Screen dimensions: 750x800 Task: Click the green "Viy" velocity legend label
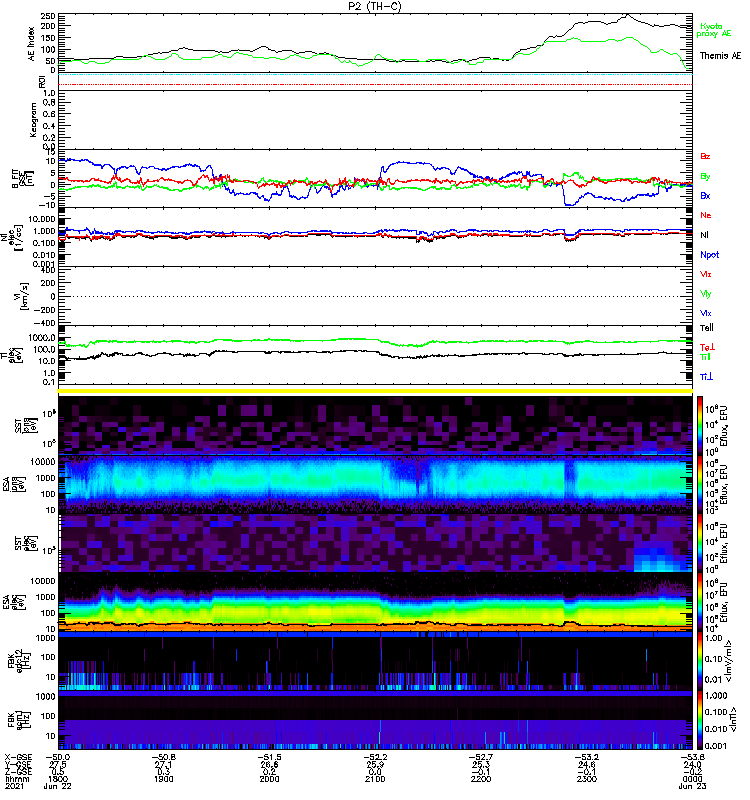(x=705, y=294)
